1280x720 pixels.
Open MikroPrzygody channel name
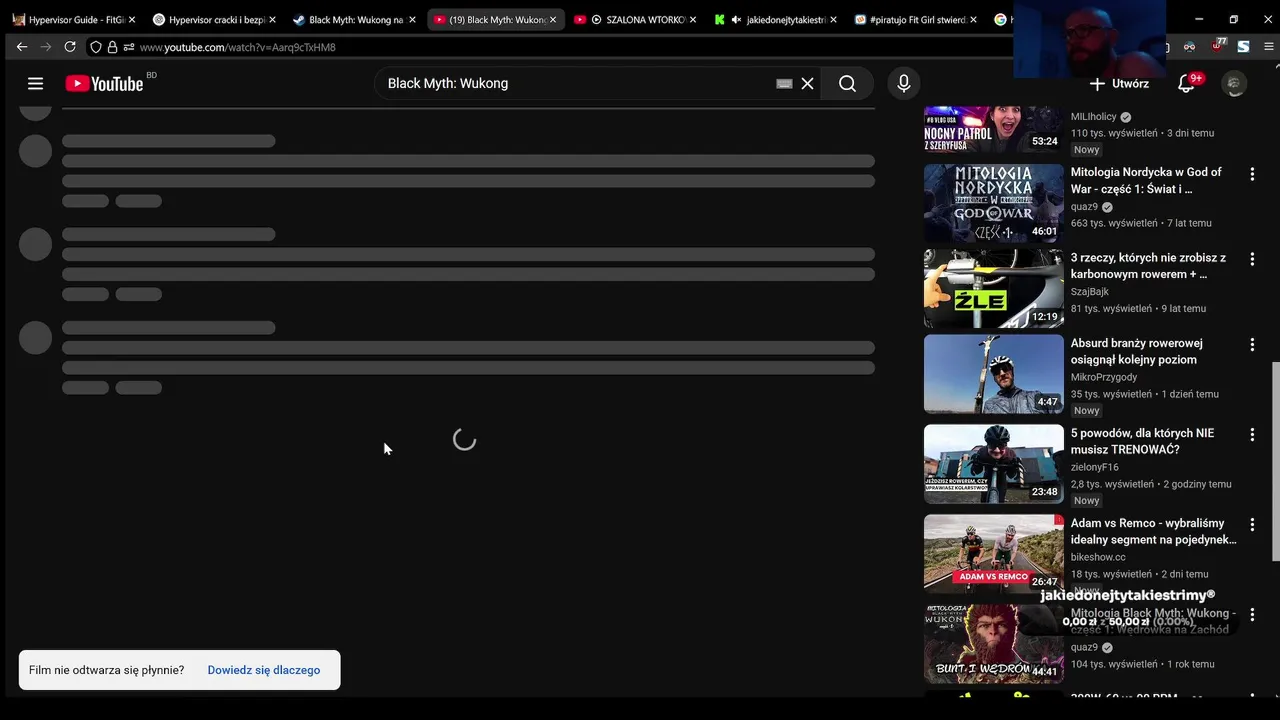point(1104,377)
